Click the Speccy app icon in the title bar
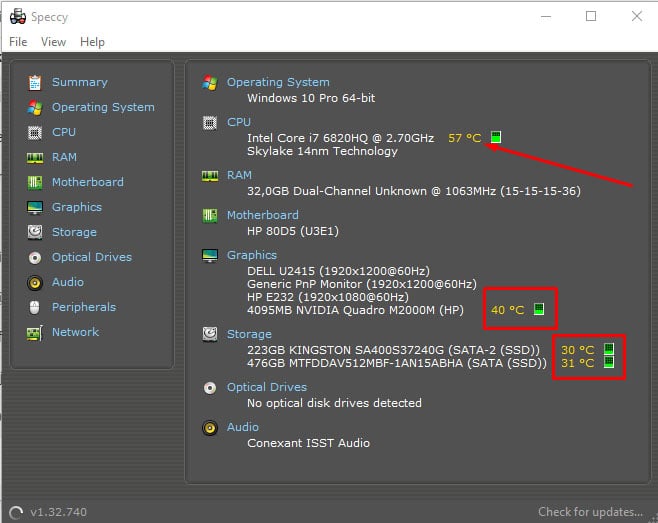The image size is (658, 523). click(18, 16)
